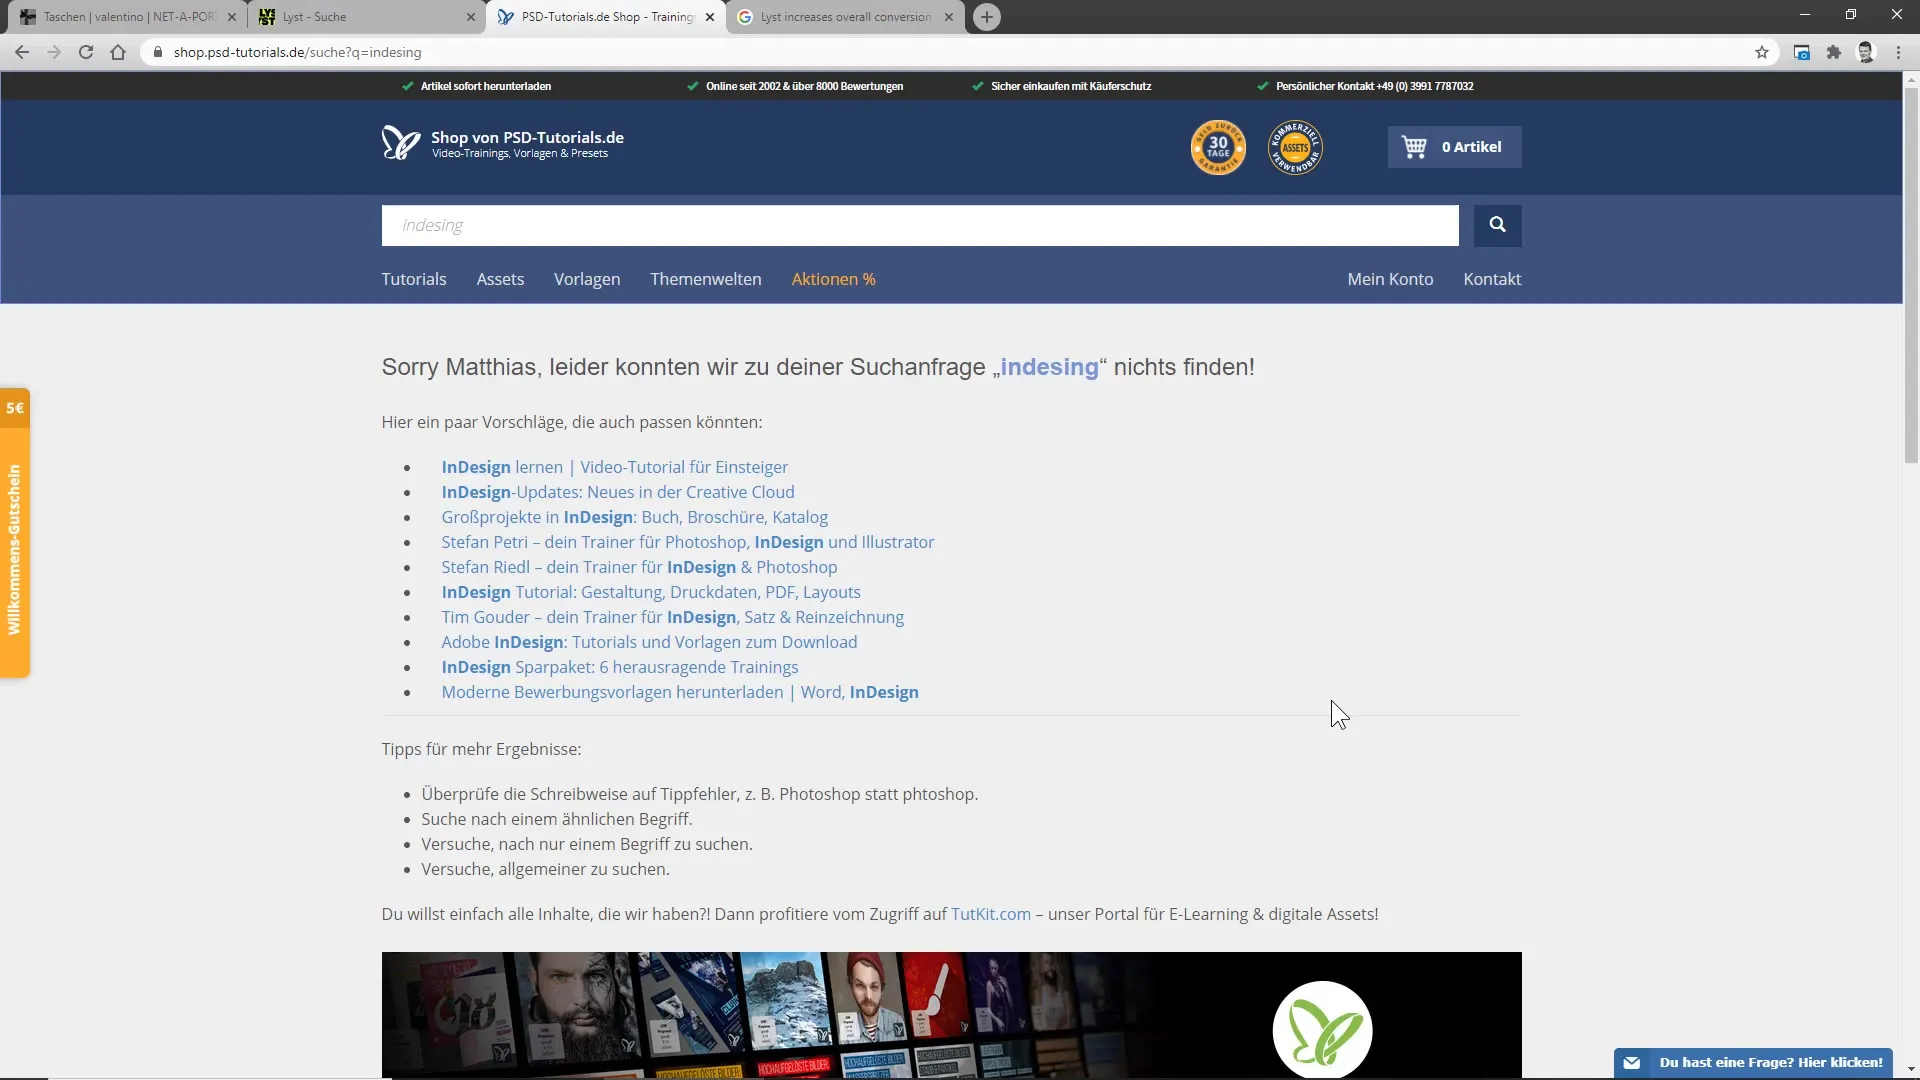Click the browser forward arrow
Image resolution: width=1920 pixels, height=1080 pixels.
point(54,52)
